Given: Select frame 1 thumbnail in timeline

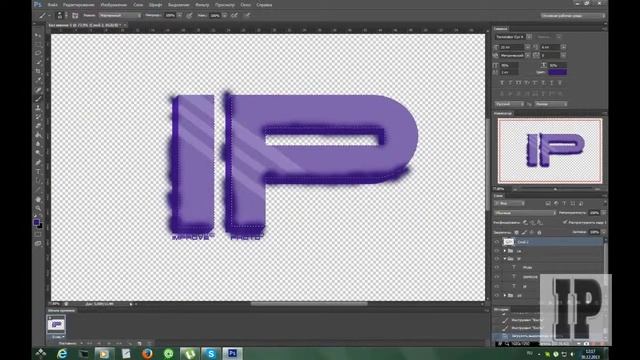Looking at the screenshot, I should point(56,324).
